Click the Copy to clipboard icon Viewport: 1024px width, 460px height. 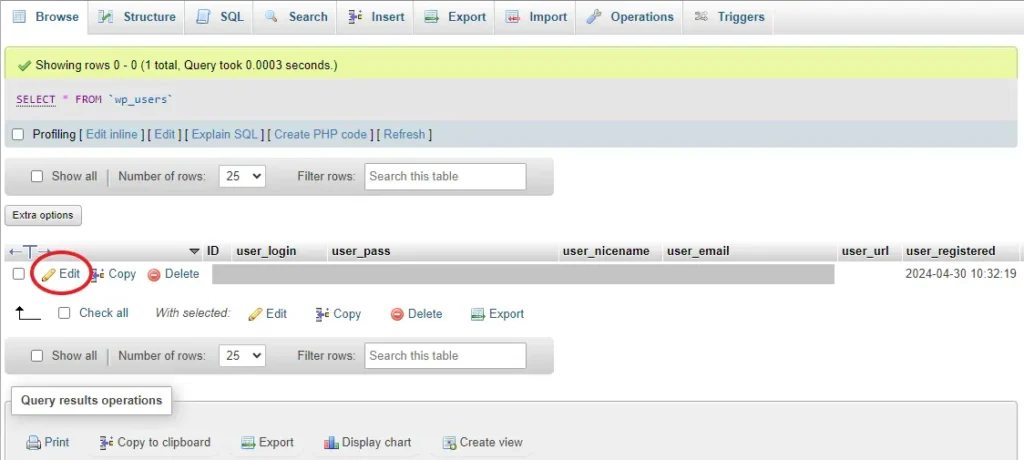tap(106, 442)
